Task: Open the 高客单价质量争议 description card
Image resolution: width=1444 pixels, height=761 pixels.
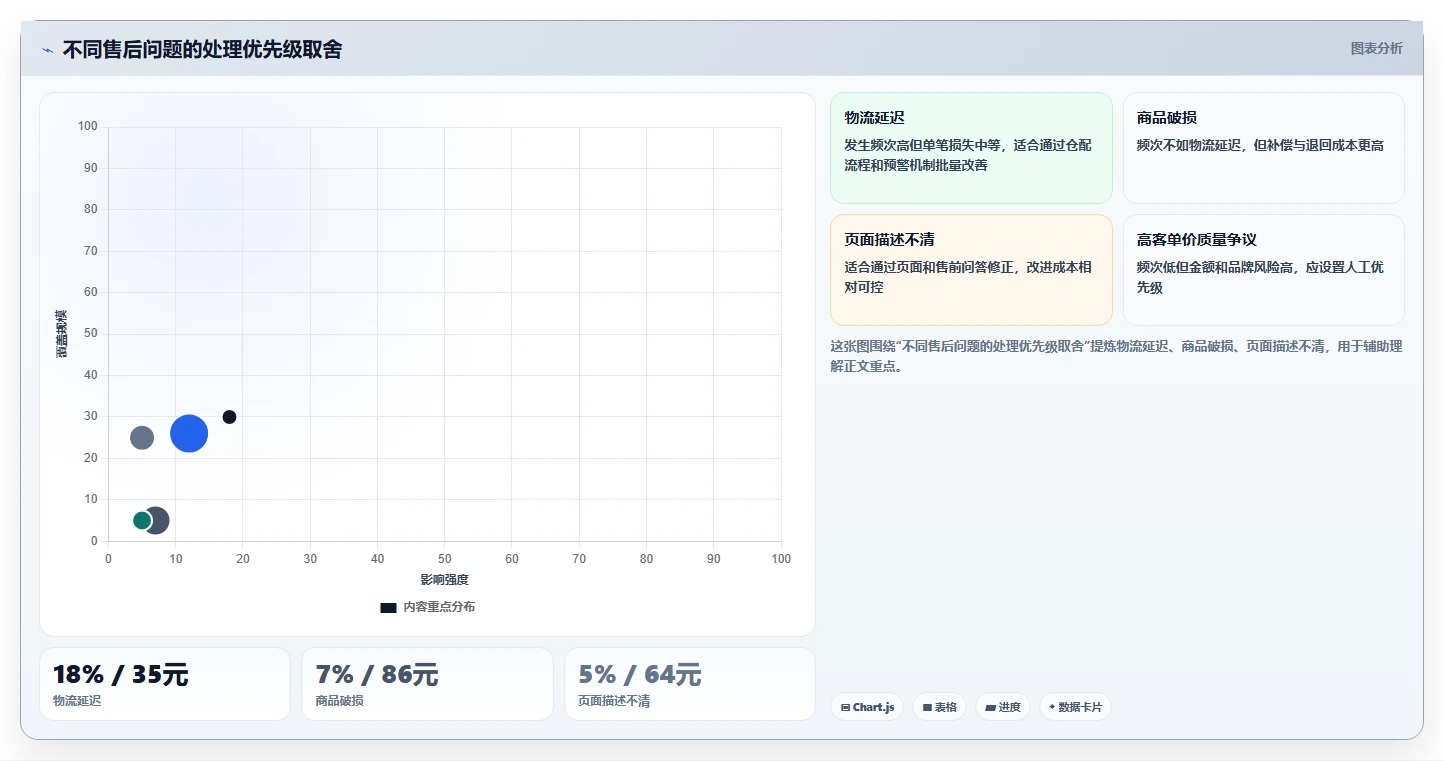Action: coord(1264,270)
